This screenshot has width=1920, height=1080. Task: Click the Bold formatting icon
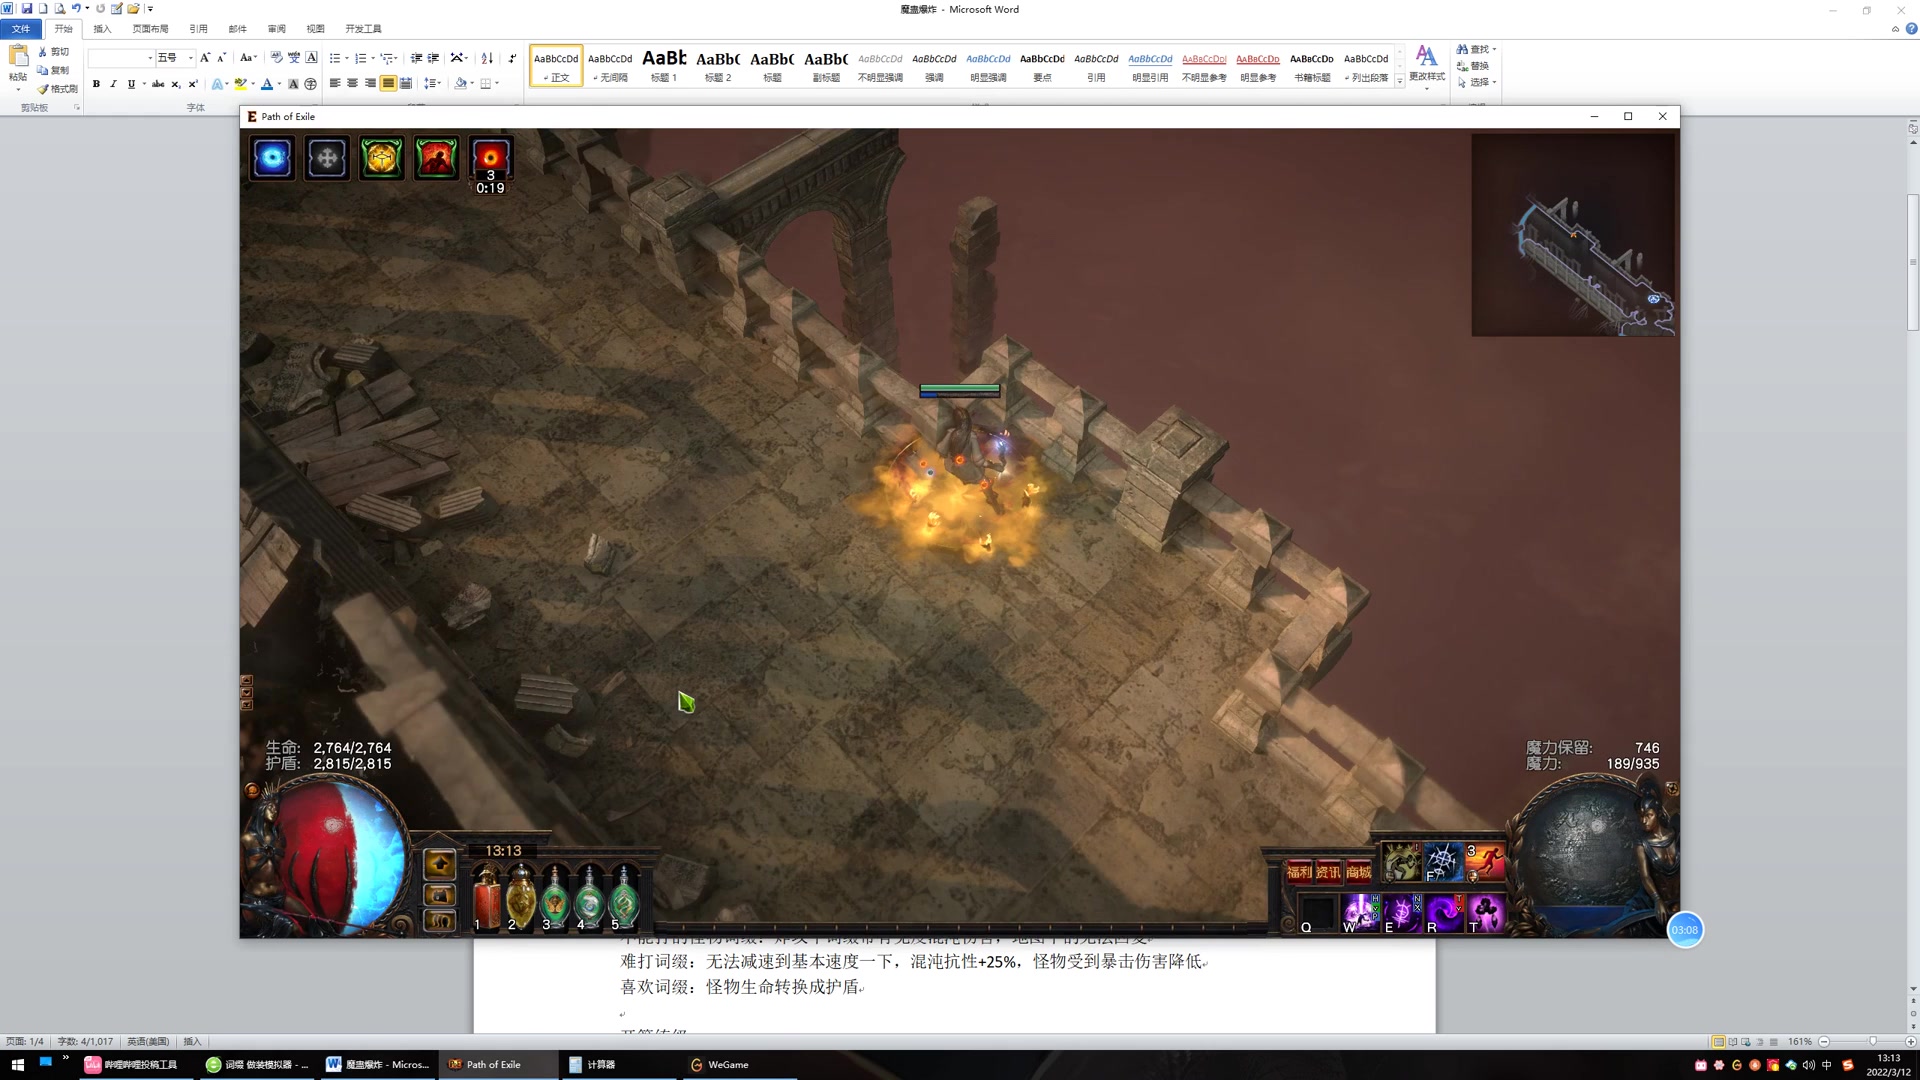pyautogui.click(x=96, y=84)
